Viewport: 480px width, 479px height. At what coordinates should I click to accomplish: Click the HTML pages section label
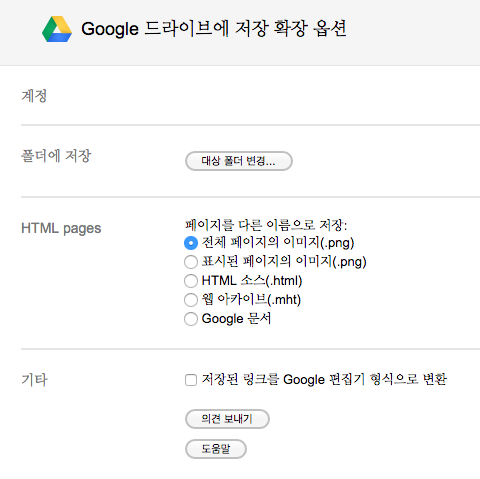[61, 229]
